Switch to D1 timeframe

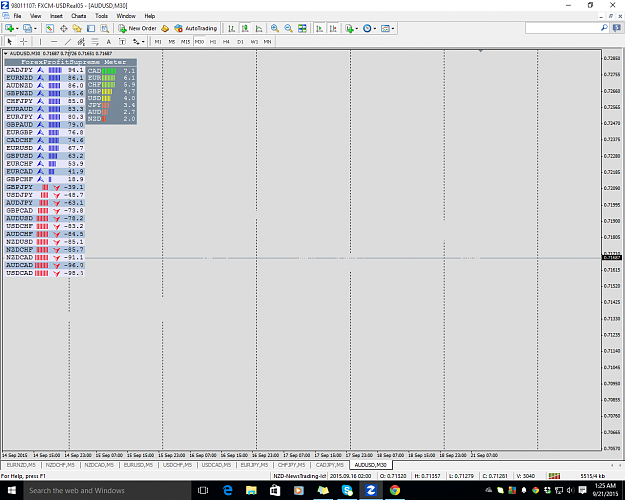click(240, 41)
